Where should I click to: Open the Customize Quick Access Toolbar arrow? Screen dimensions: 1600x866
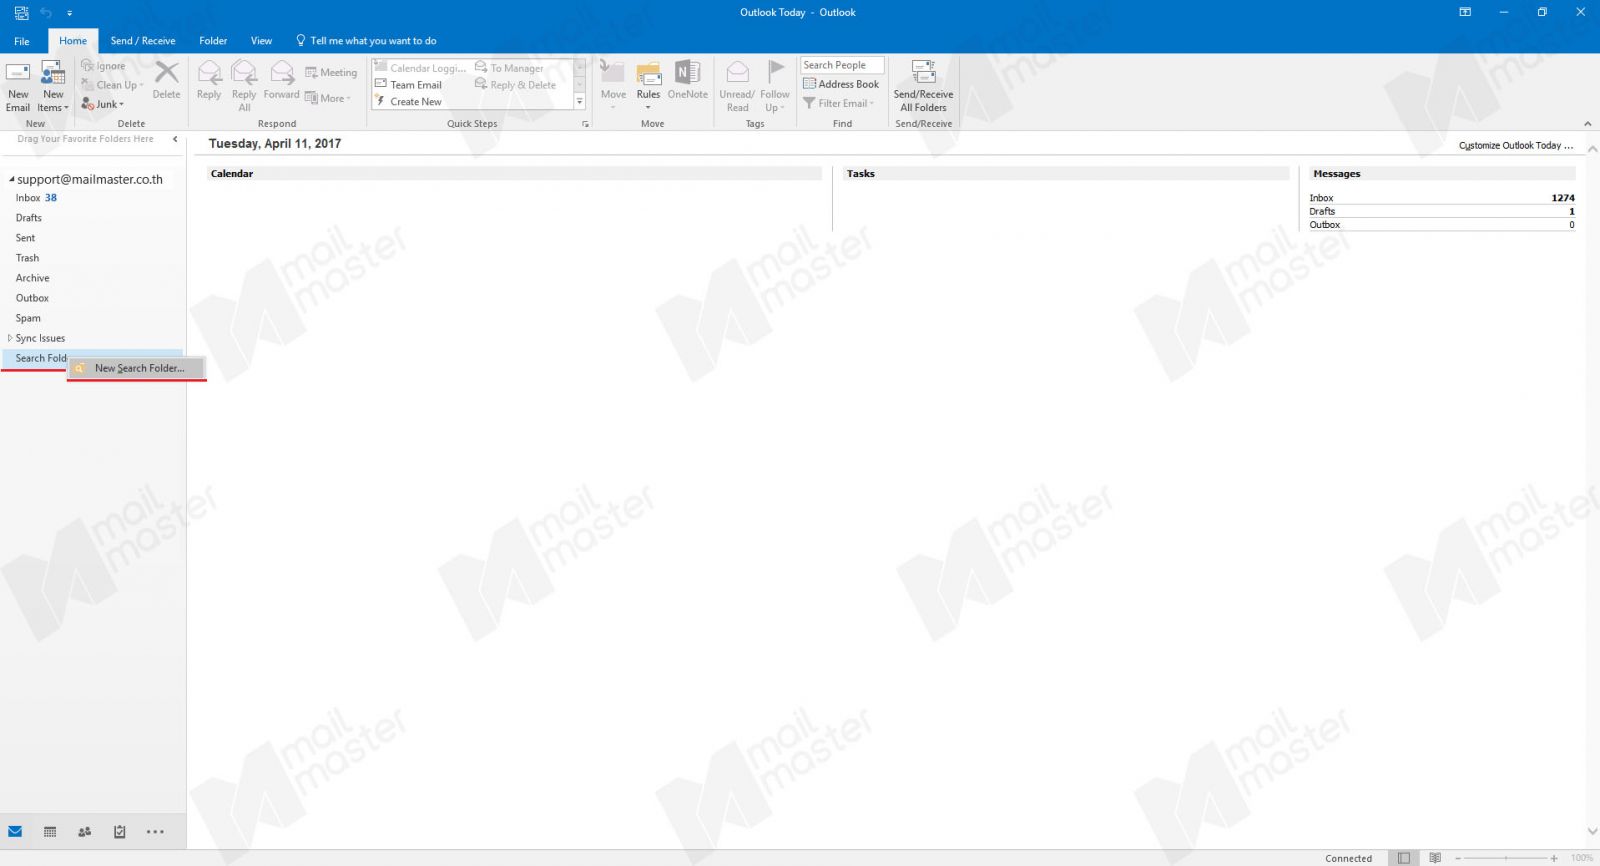coord(70,14)
